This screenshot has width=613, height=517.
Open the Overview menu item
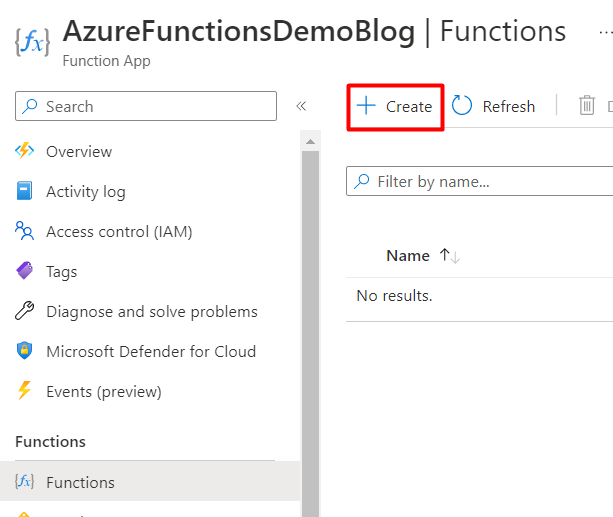pos(79,151)
